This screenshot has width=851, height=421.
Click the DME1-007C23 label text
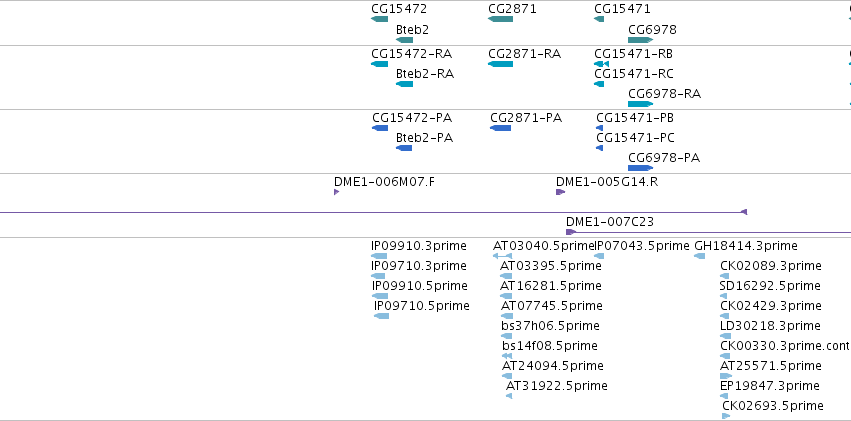(610, 221)
